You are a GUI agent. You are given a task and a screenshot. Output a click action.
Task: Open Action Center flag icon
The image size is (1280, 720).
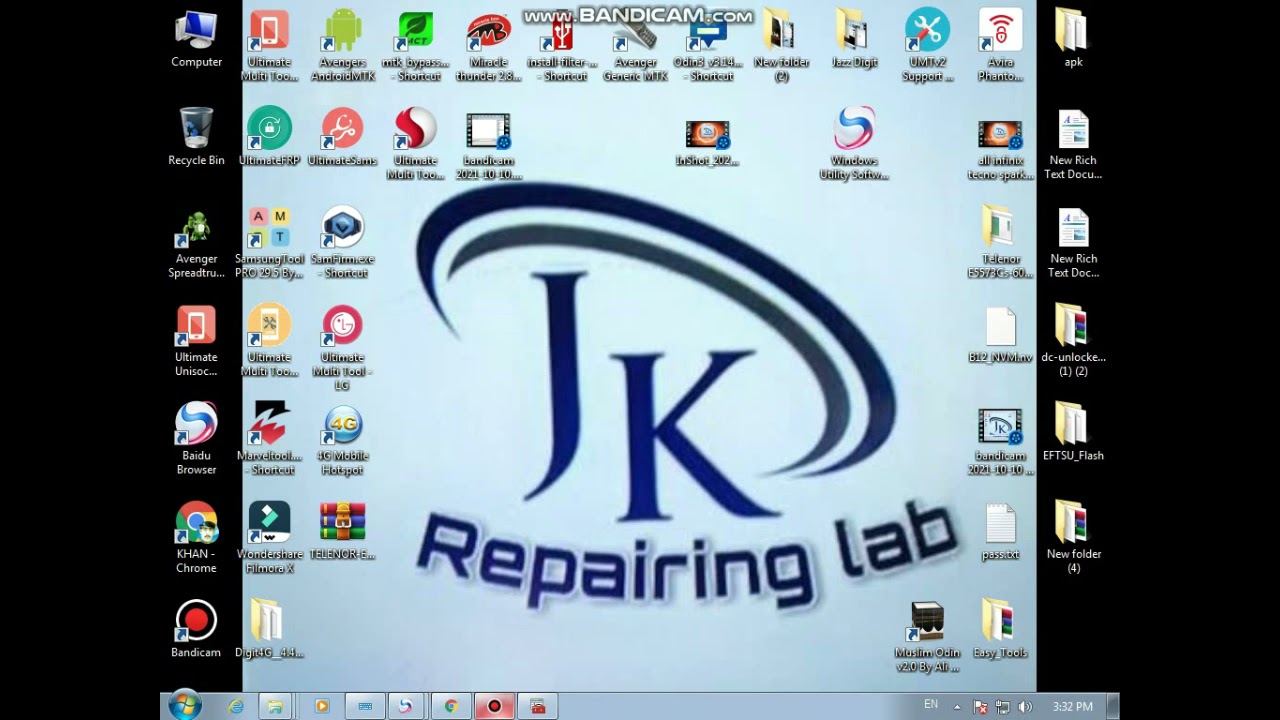980,706
